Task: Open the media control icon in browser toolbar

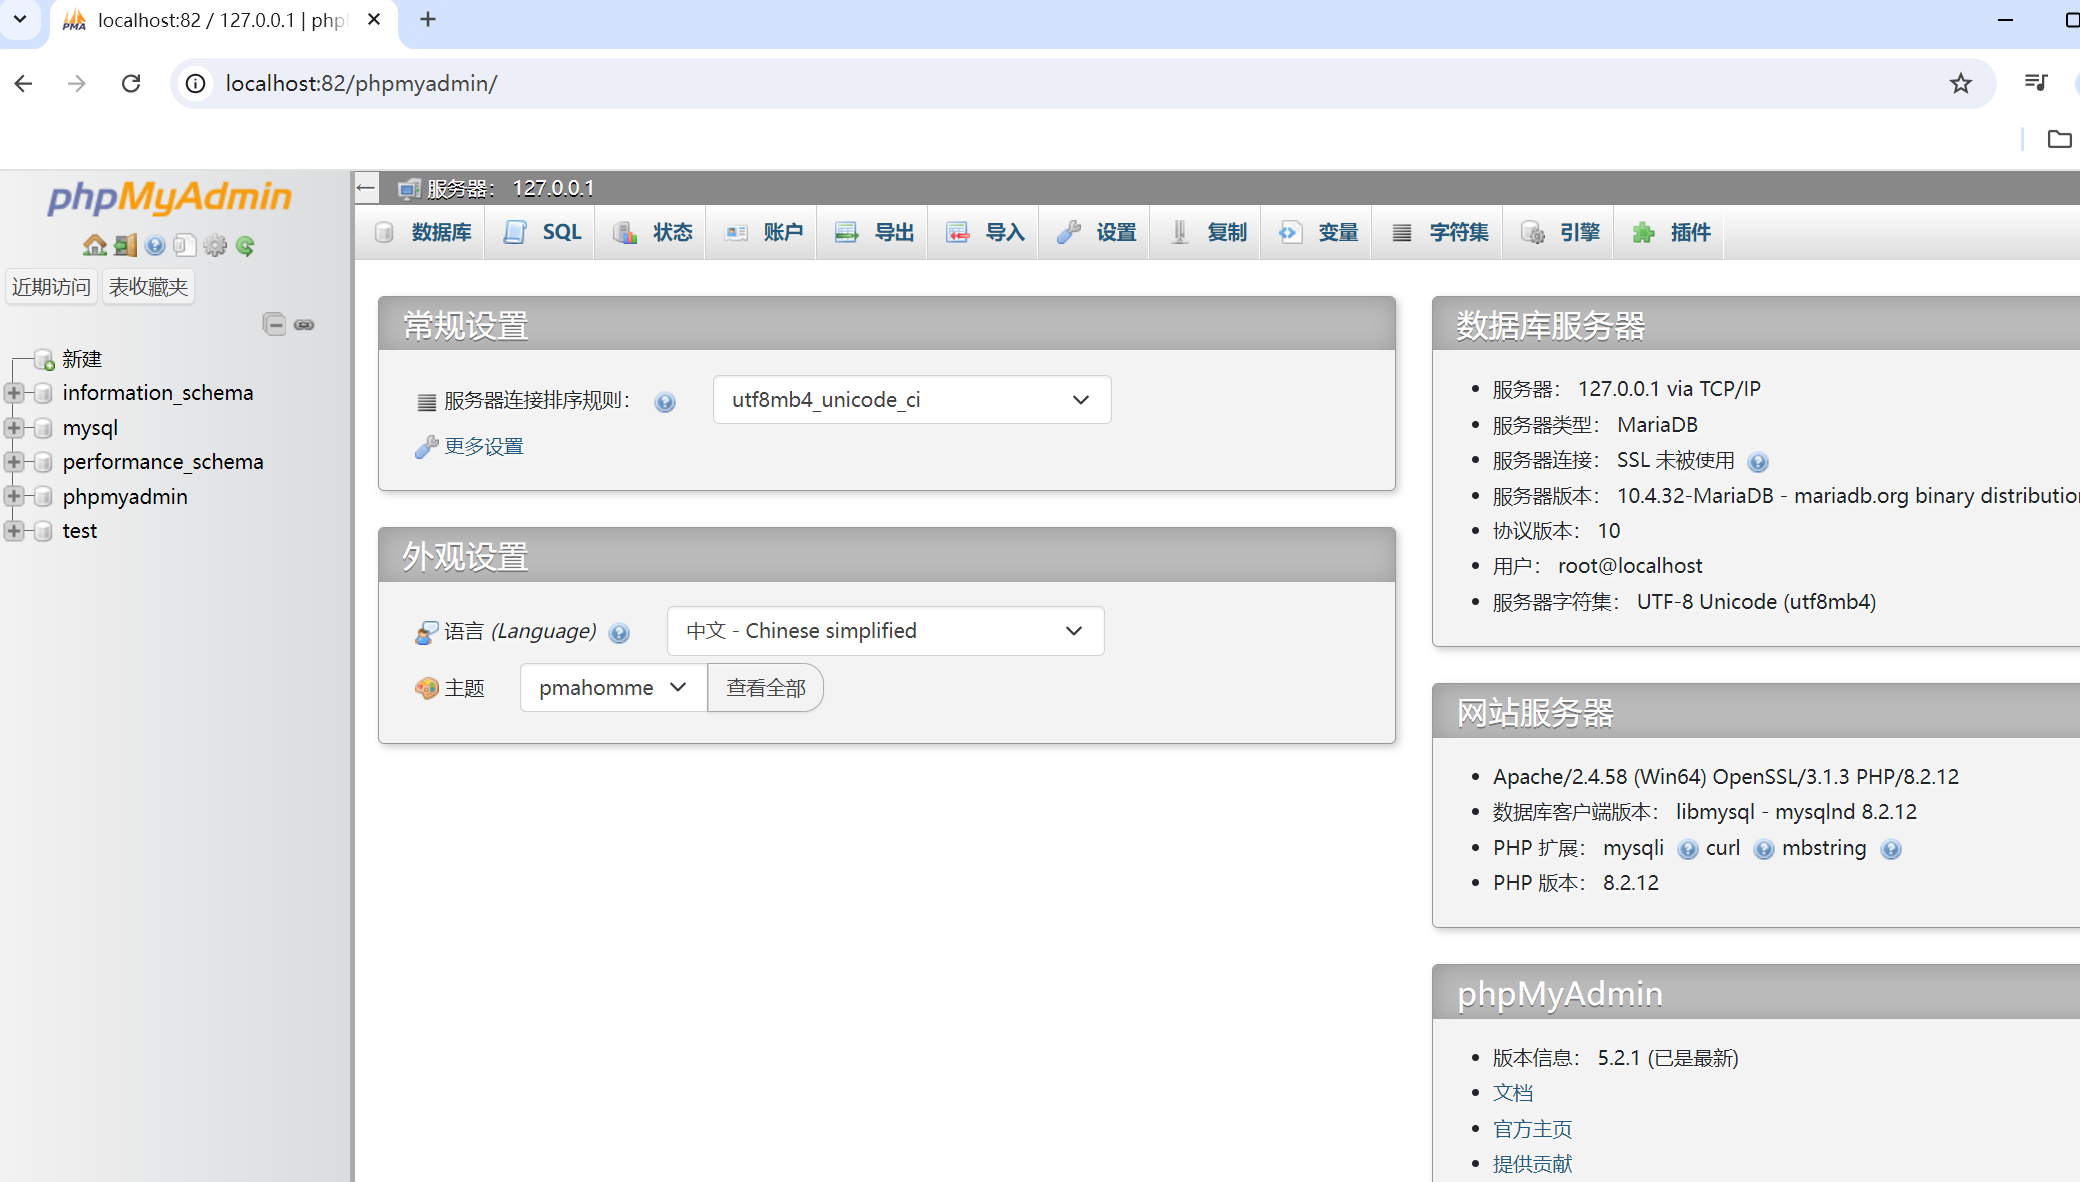Action: point(2035,83)
